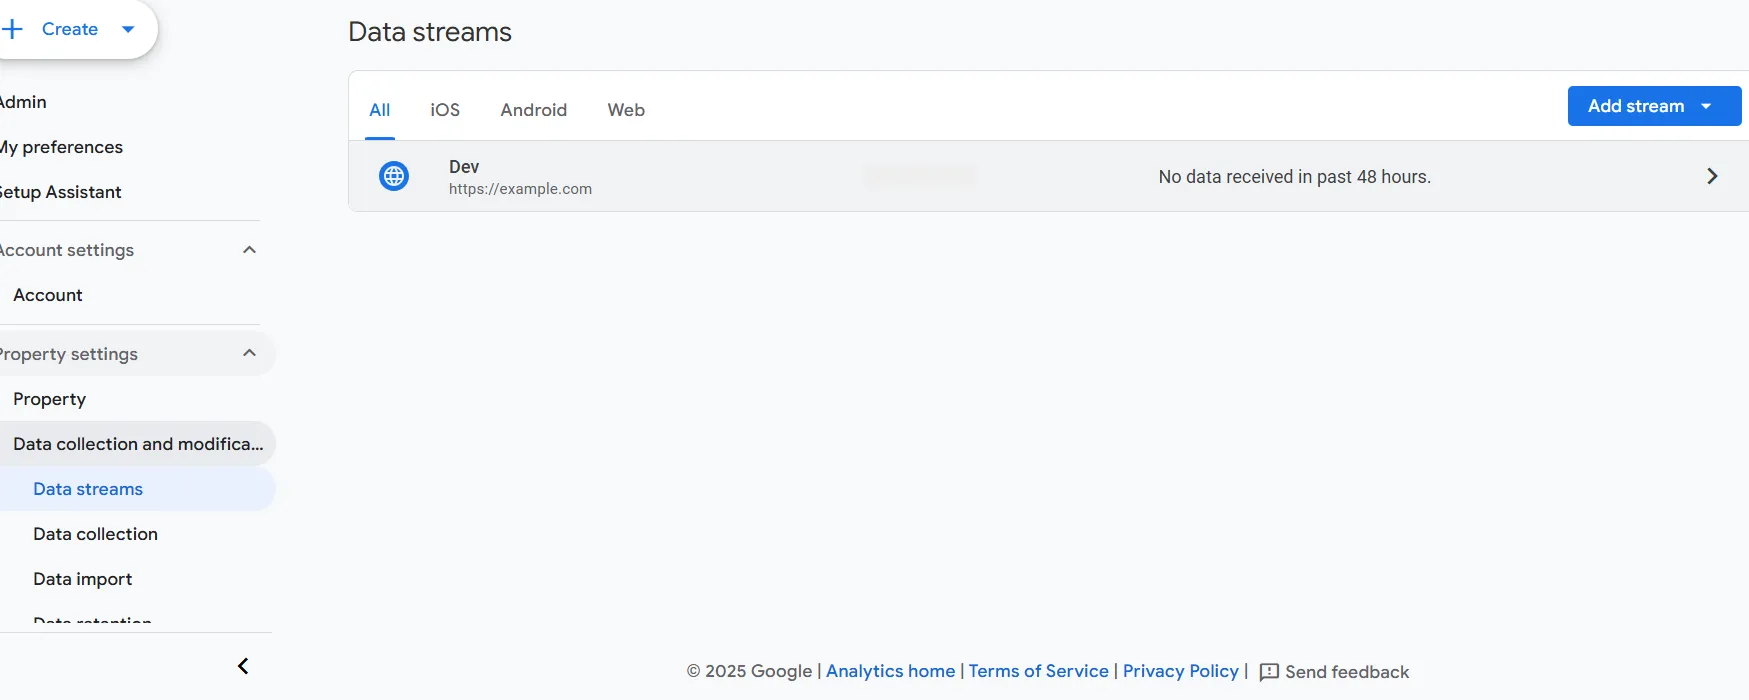Collapse the Property settings section
The height and width of the screenshot is (700, 1749).
pyautogui.click(x=249, y=353)
